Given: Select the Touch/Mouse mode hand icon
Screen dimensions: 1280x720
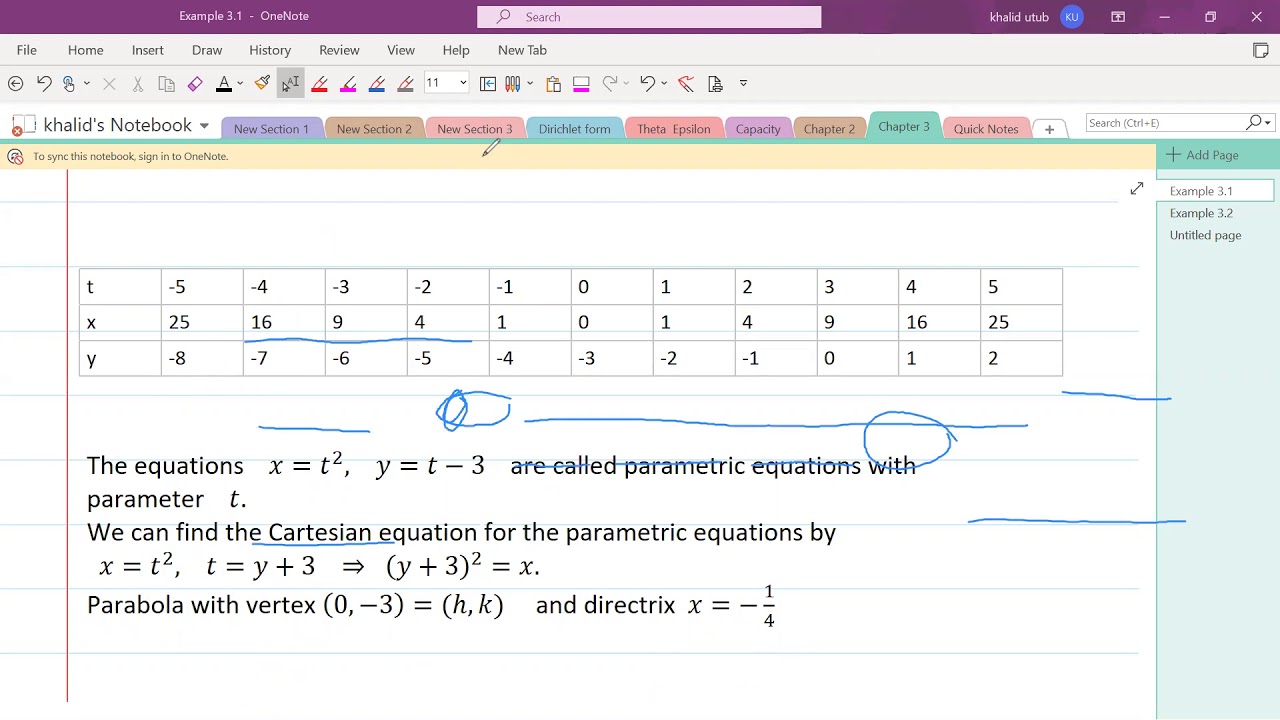Looking at the screenshot, I should [69, 84].
